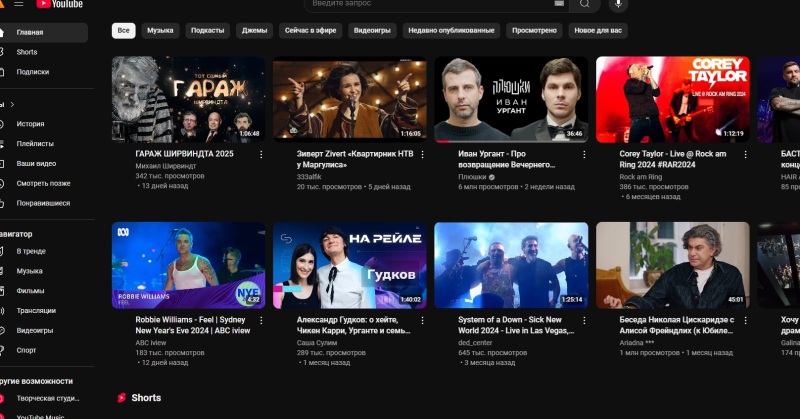
Task: Open В тренде in the sidebar
Action: click(x=31, y=251)
